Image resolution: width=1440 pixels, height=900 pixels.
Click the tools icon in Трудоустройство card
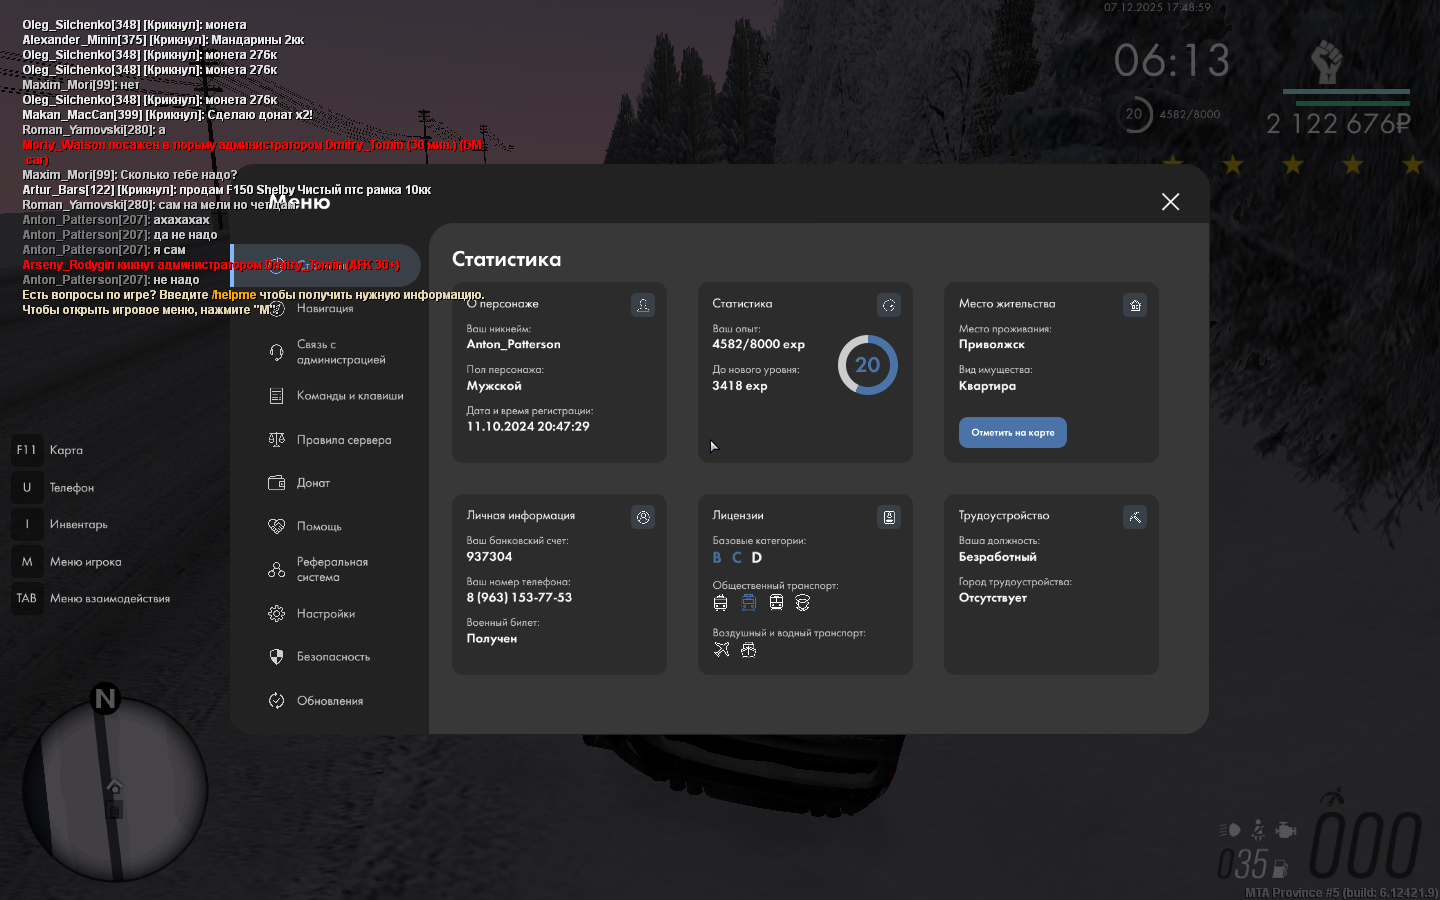tap(1135, 517)
